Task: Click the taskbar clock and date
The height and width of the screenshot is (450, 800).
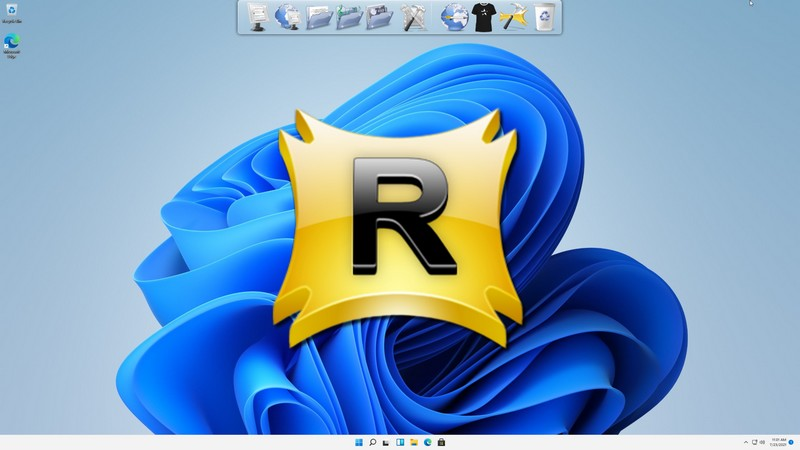Action: pos(777,442)
